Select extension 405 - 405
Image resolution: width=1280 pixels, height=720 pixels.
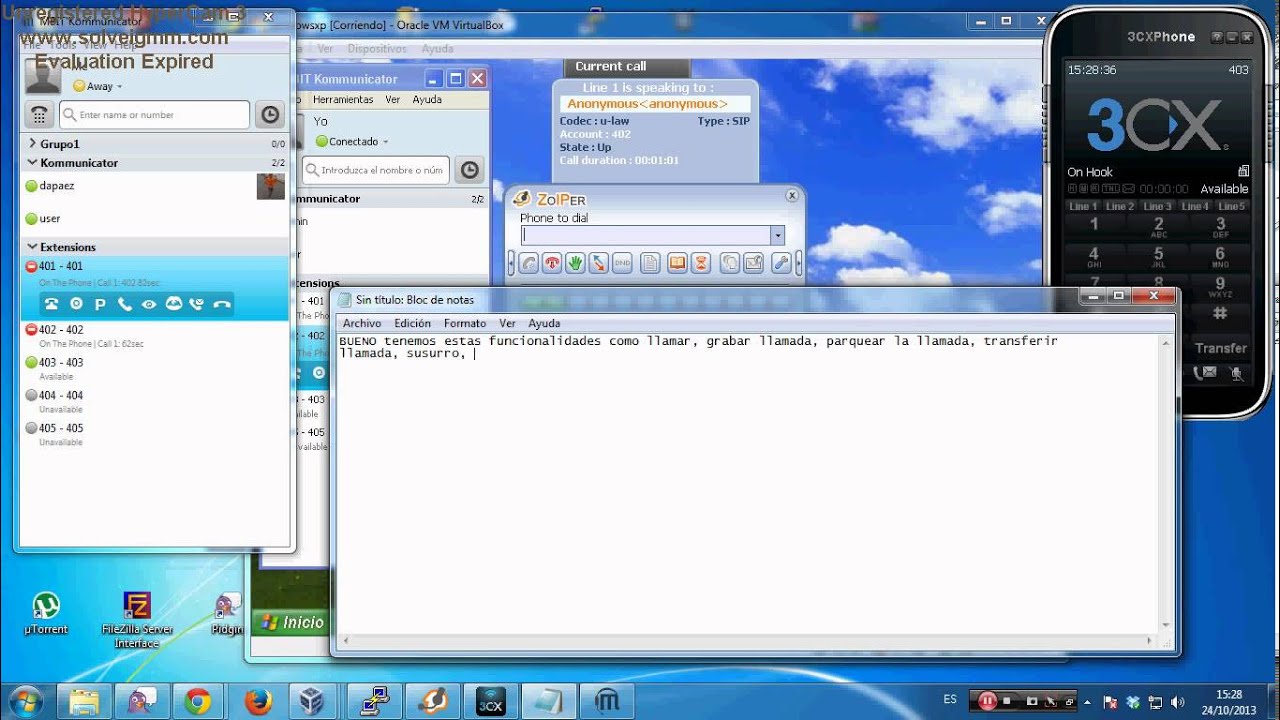click(155, 435)
